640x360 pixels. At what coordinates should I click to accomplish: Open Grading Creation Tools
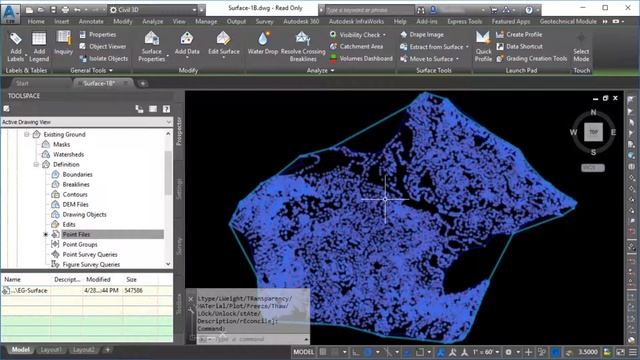531,59
